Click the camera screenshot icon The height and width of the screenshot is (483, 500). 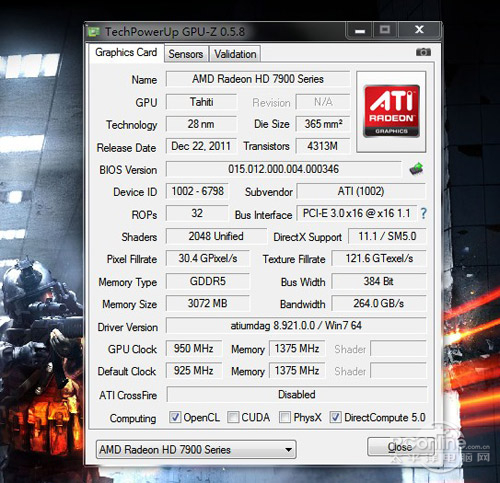coord(423,52)
